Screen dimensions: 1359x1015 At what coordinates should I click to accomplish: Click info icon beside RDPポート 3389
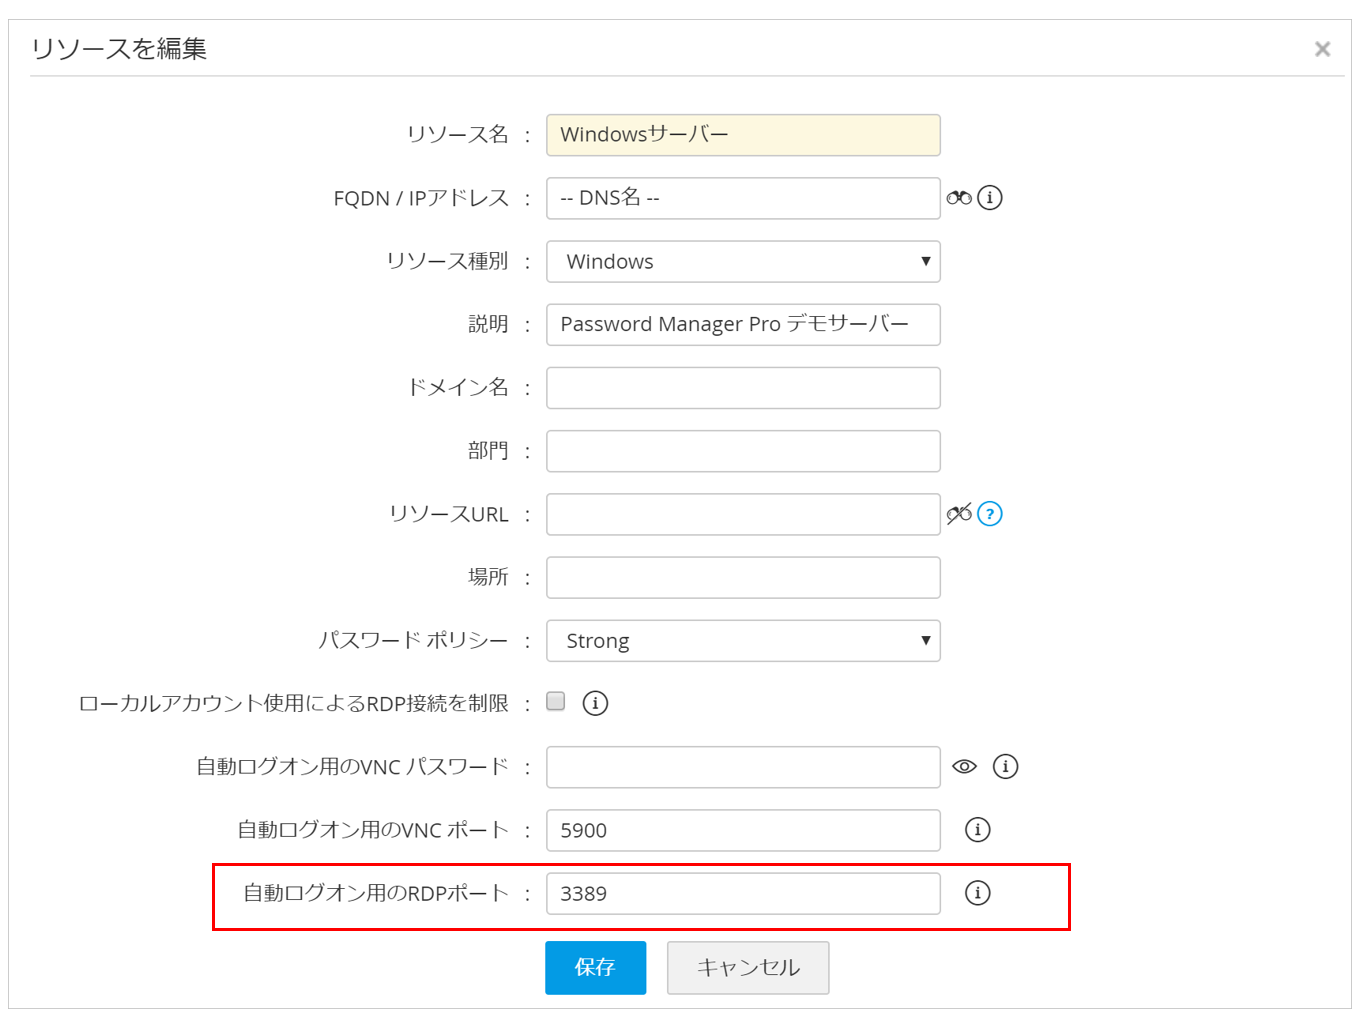[977, 893]
